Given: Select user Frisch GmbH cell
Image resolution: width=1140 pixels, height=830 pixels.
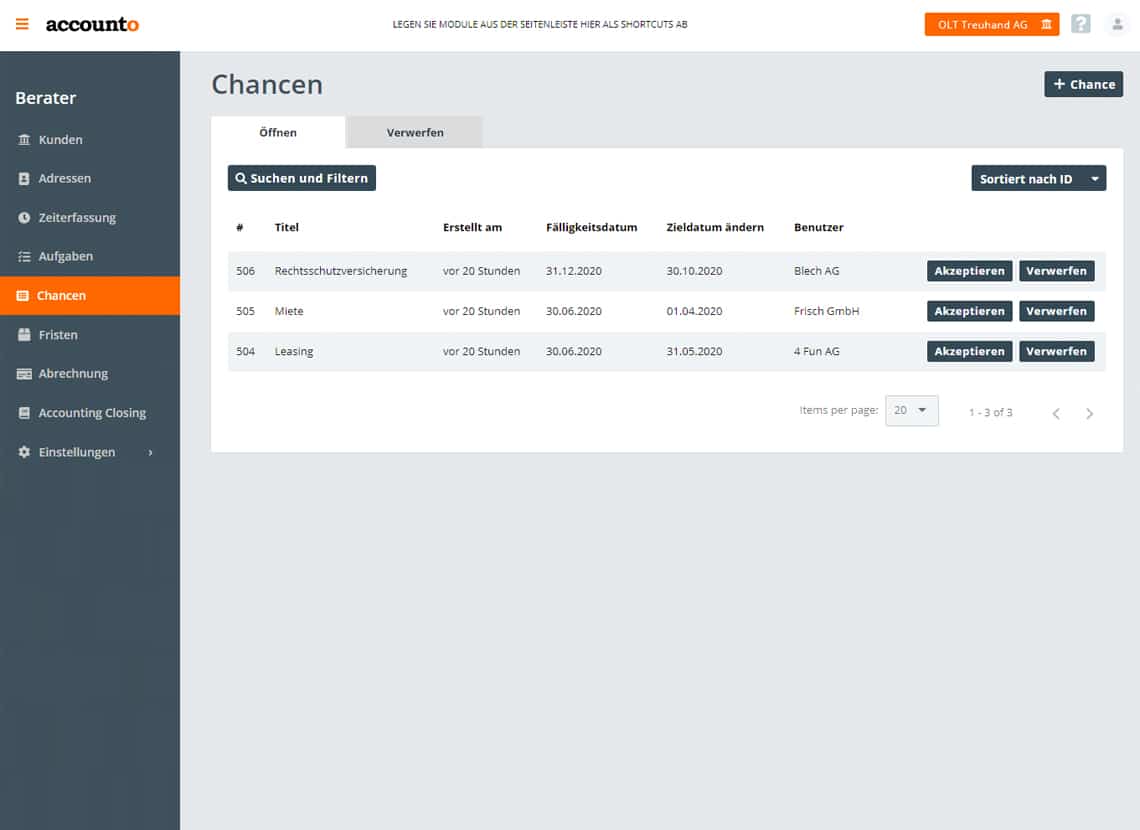Looking at the screenshot, I should coord(827,311).
